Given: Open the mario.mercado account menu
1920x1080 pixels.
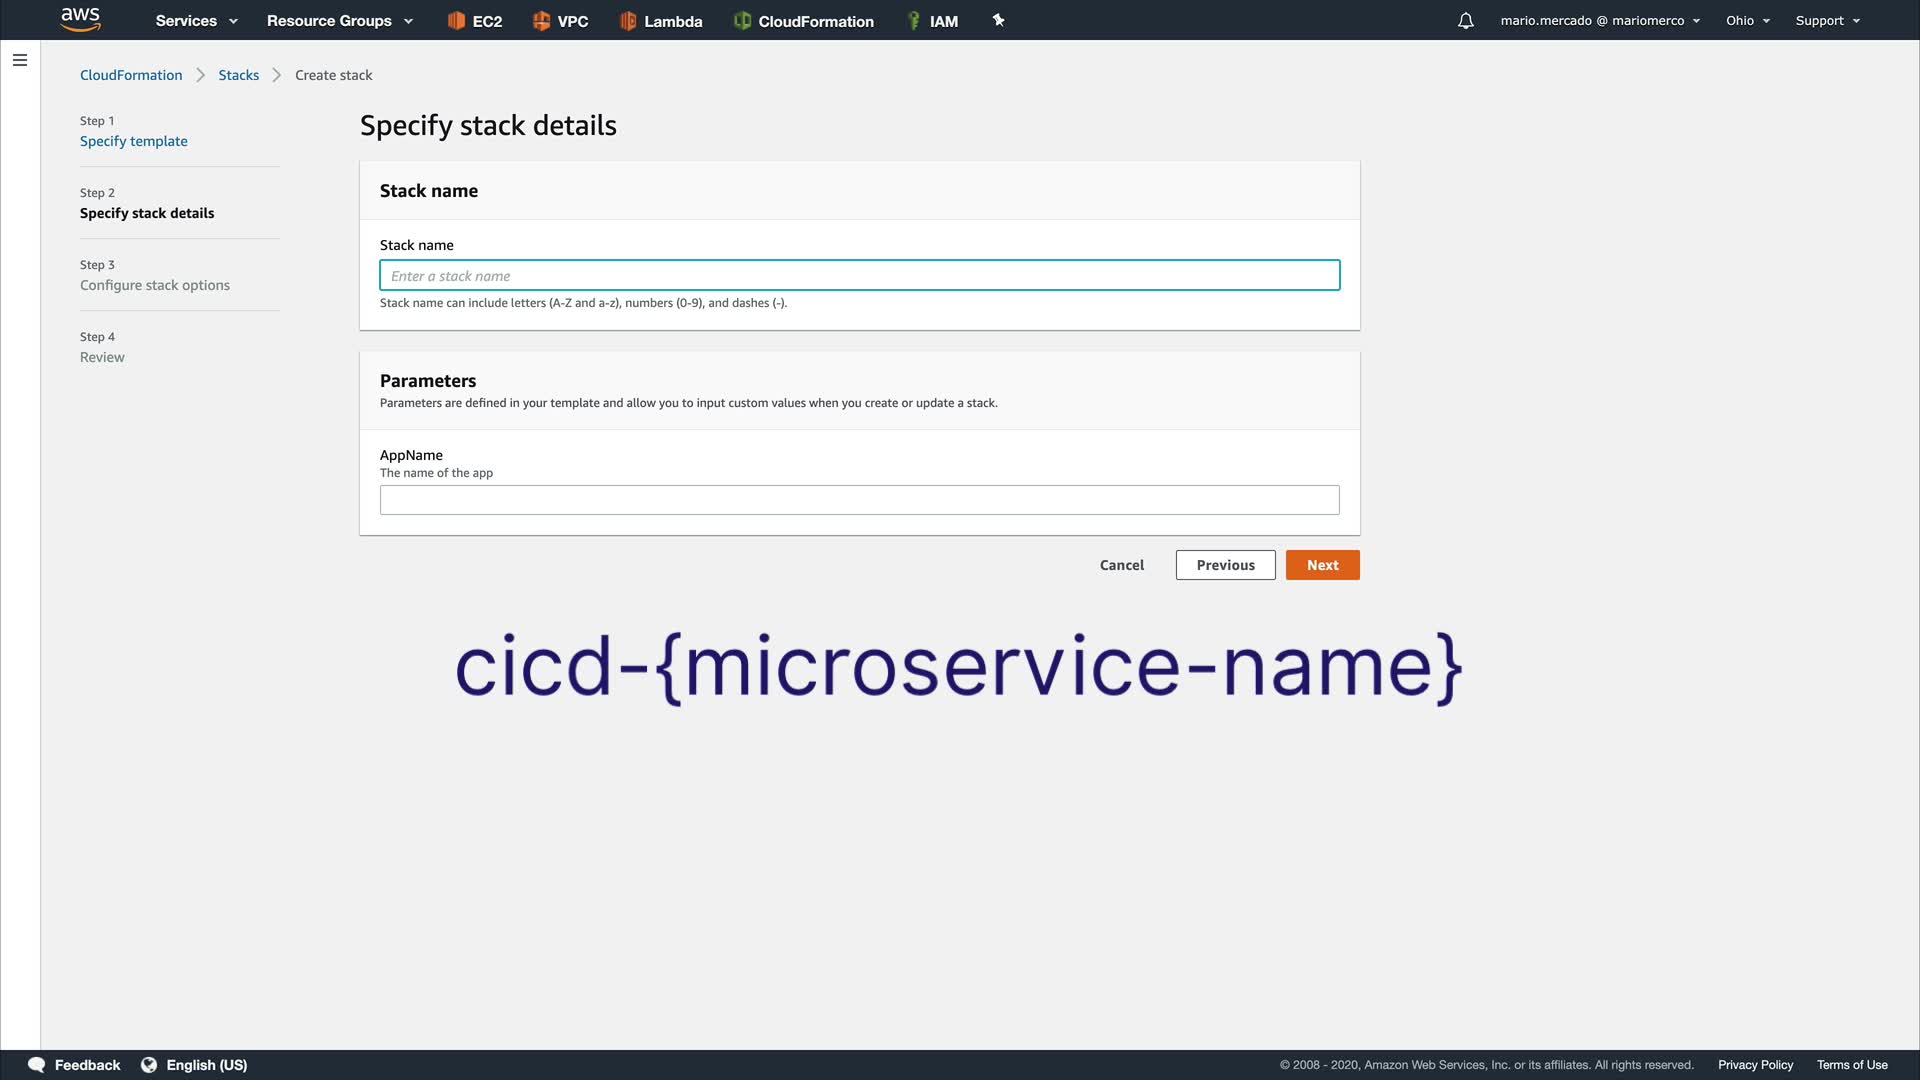Looking at the screenshot, I should (1599, 21).
